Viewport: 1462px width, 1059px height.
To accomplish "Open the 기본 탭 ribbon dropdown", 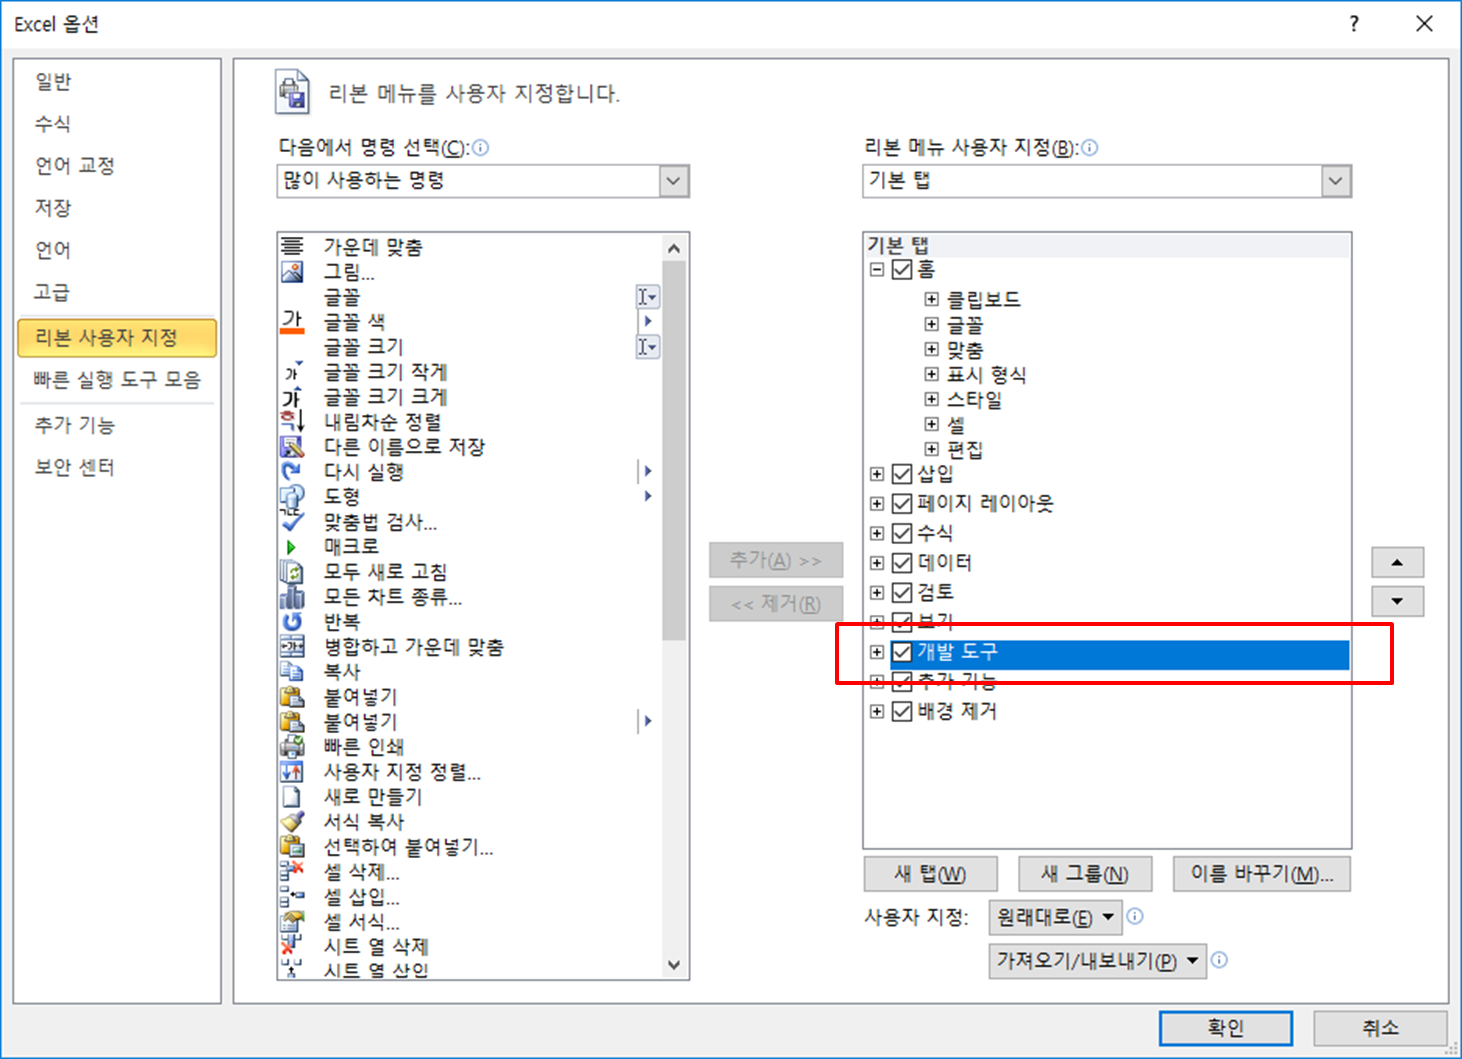I will pyautogui.click(x=1336, y=181).
